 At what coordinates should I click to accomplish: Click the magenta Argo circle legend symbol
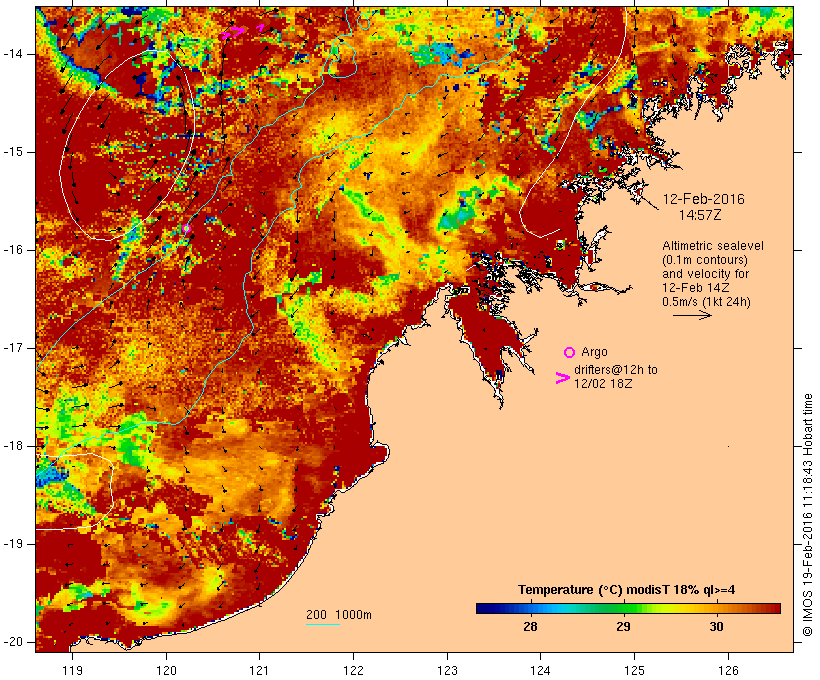[x=570, y=353]
